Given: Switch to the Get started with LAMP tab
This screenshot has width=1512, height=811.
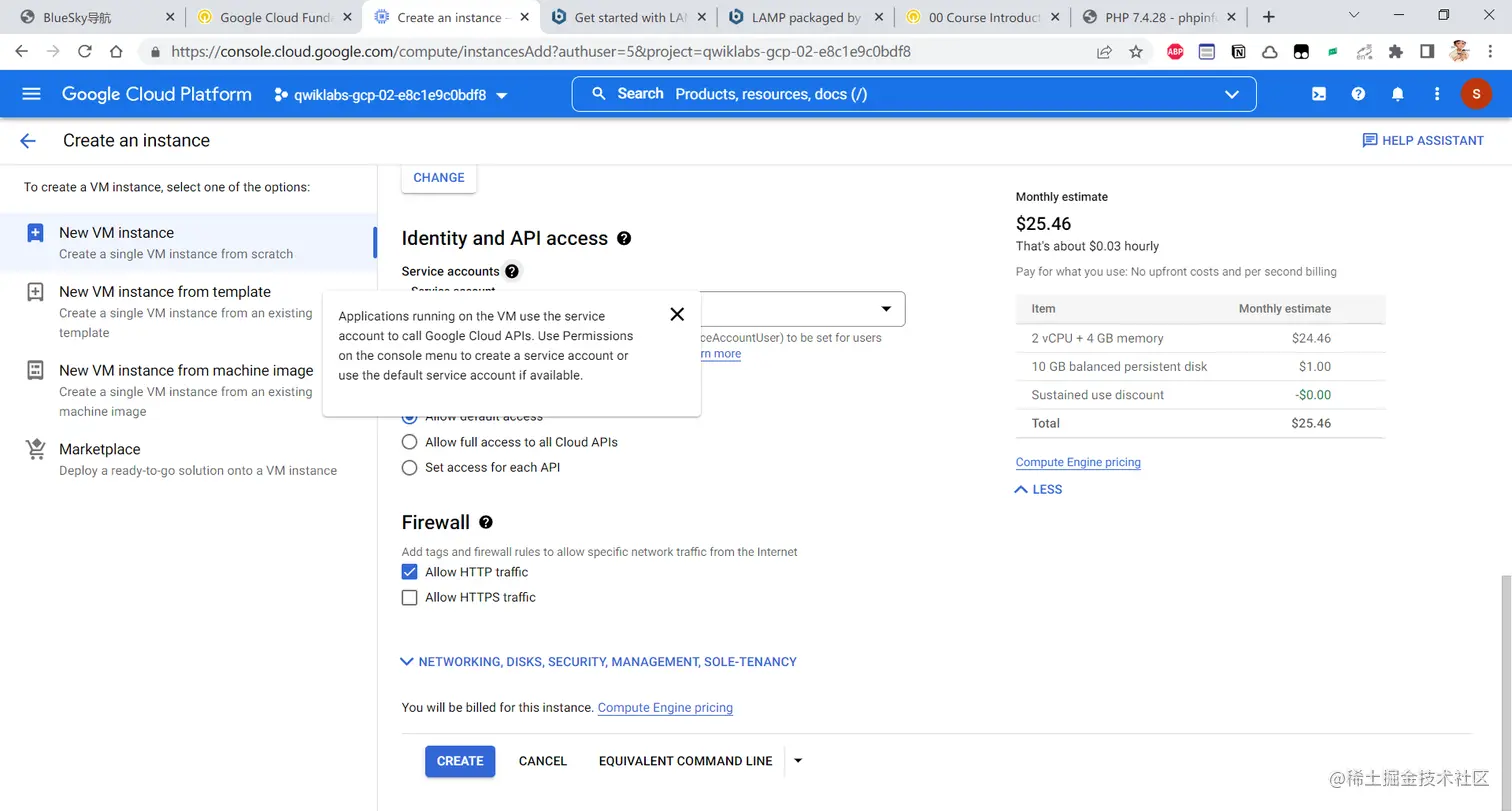Looking at the screenshot, I should pyautogui.click(x=629, y=18).
